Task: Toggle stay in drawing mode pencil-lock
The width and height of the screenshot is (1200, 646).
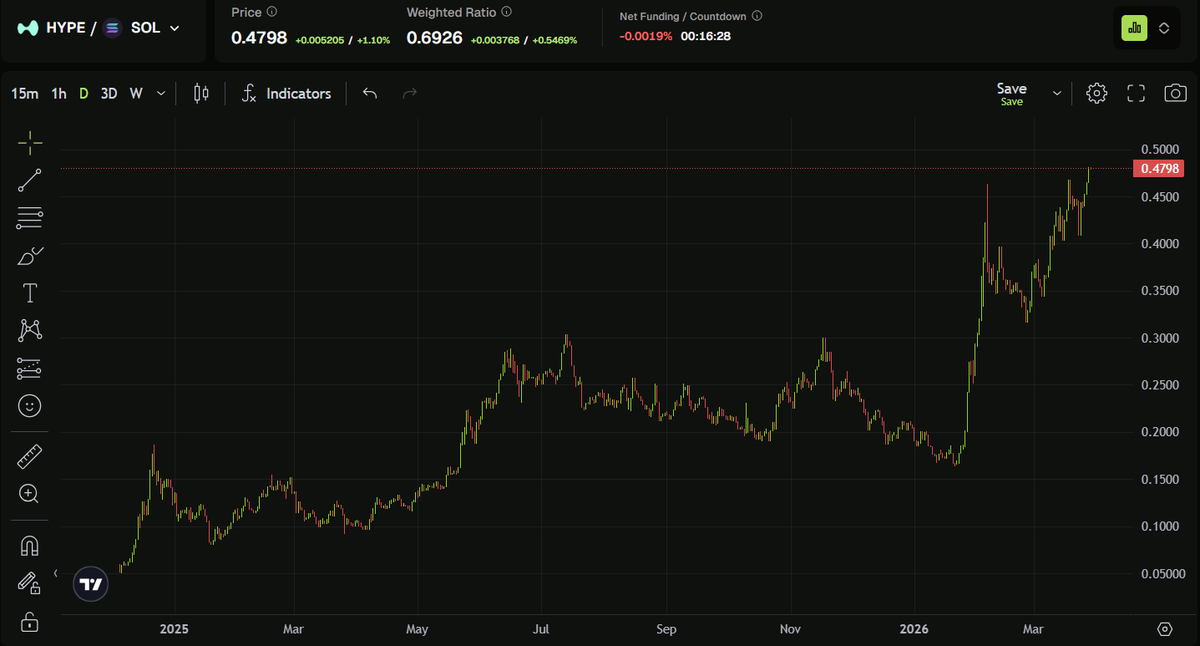Action: [30, 583]
